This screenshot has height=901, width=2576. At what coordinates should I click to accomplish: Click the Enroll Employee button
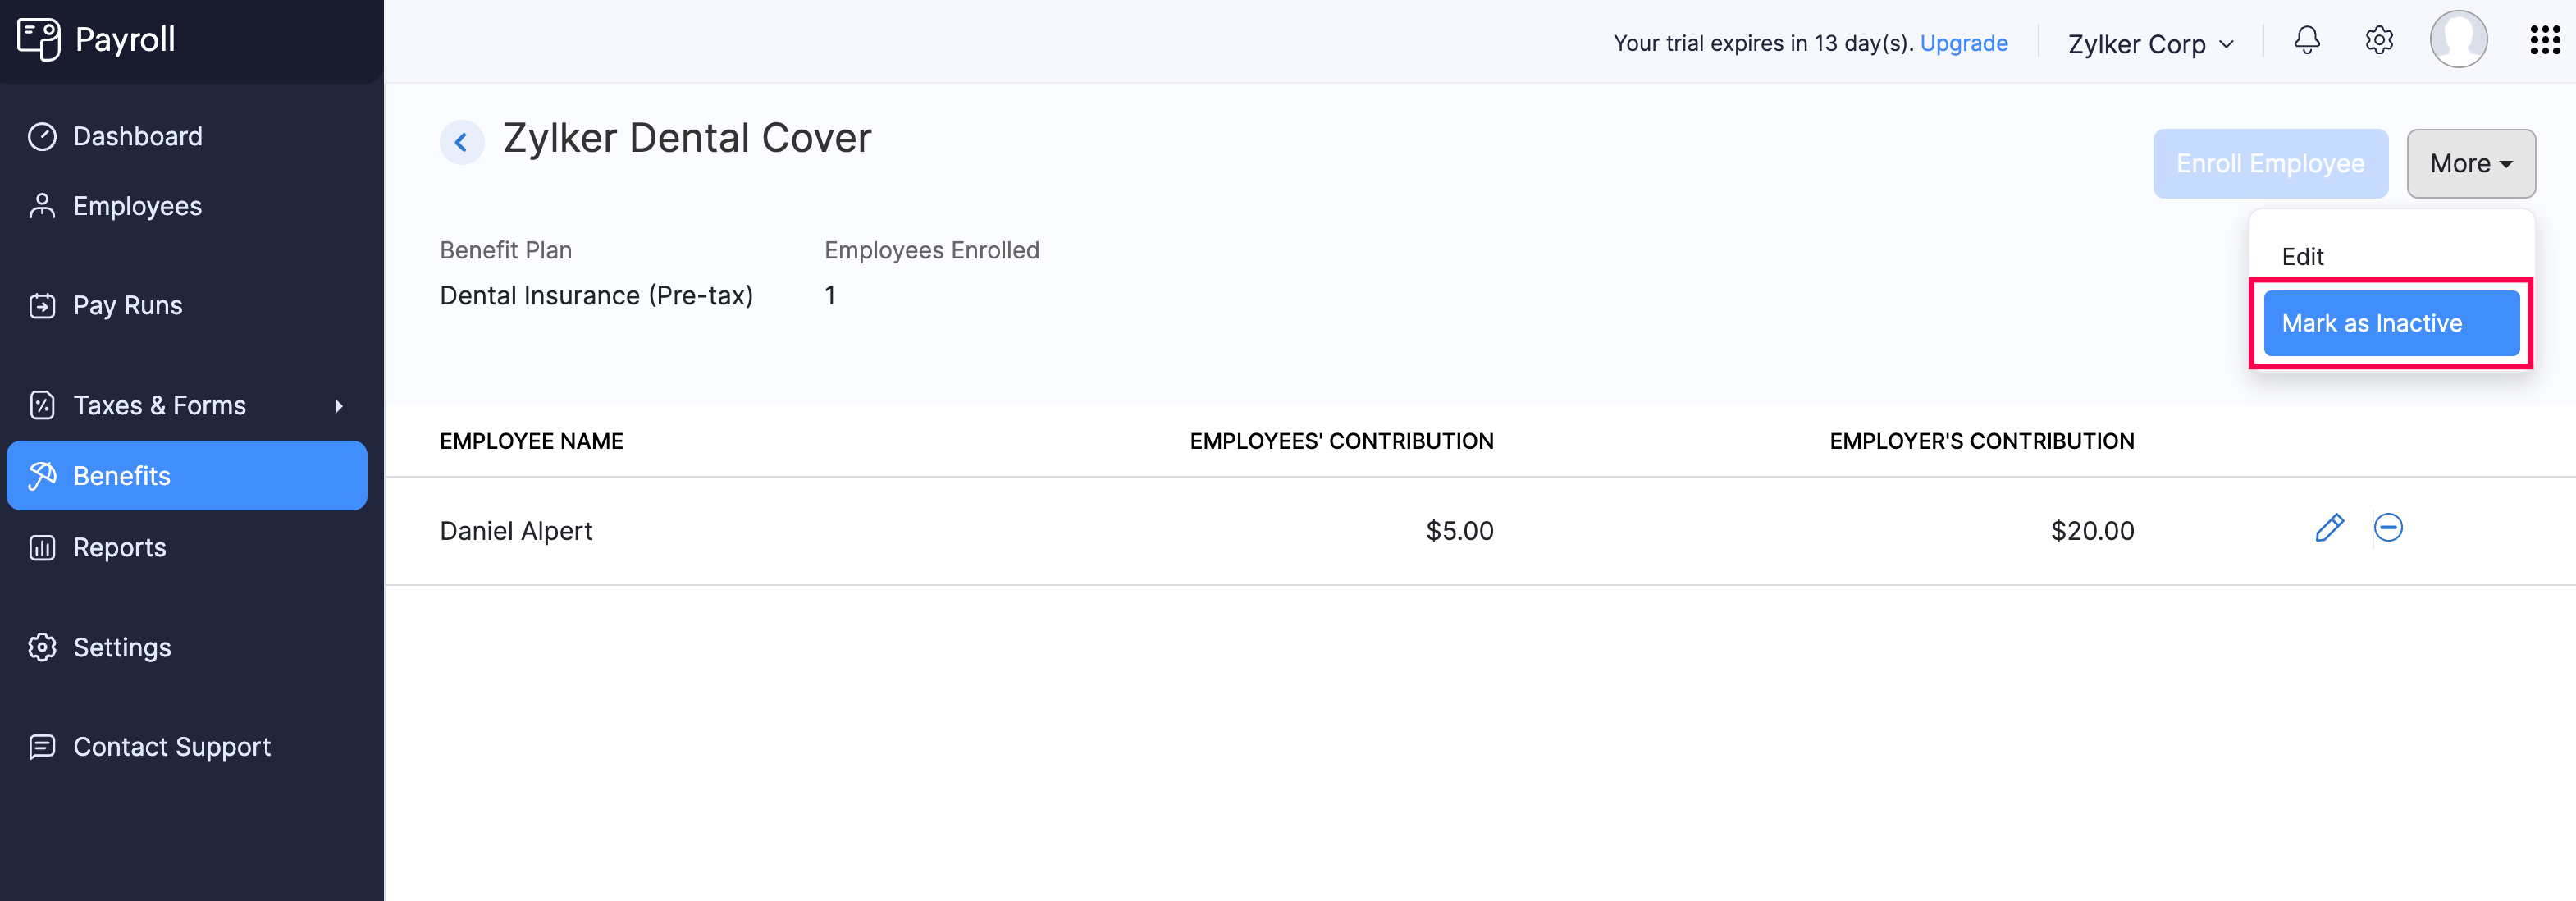2269,164
